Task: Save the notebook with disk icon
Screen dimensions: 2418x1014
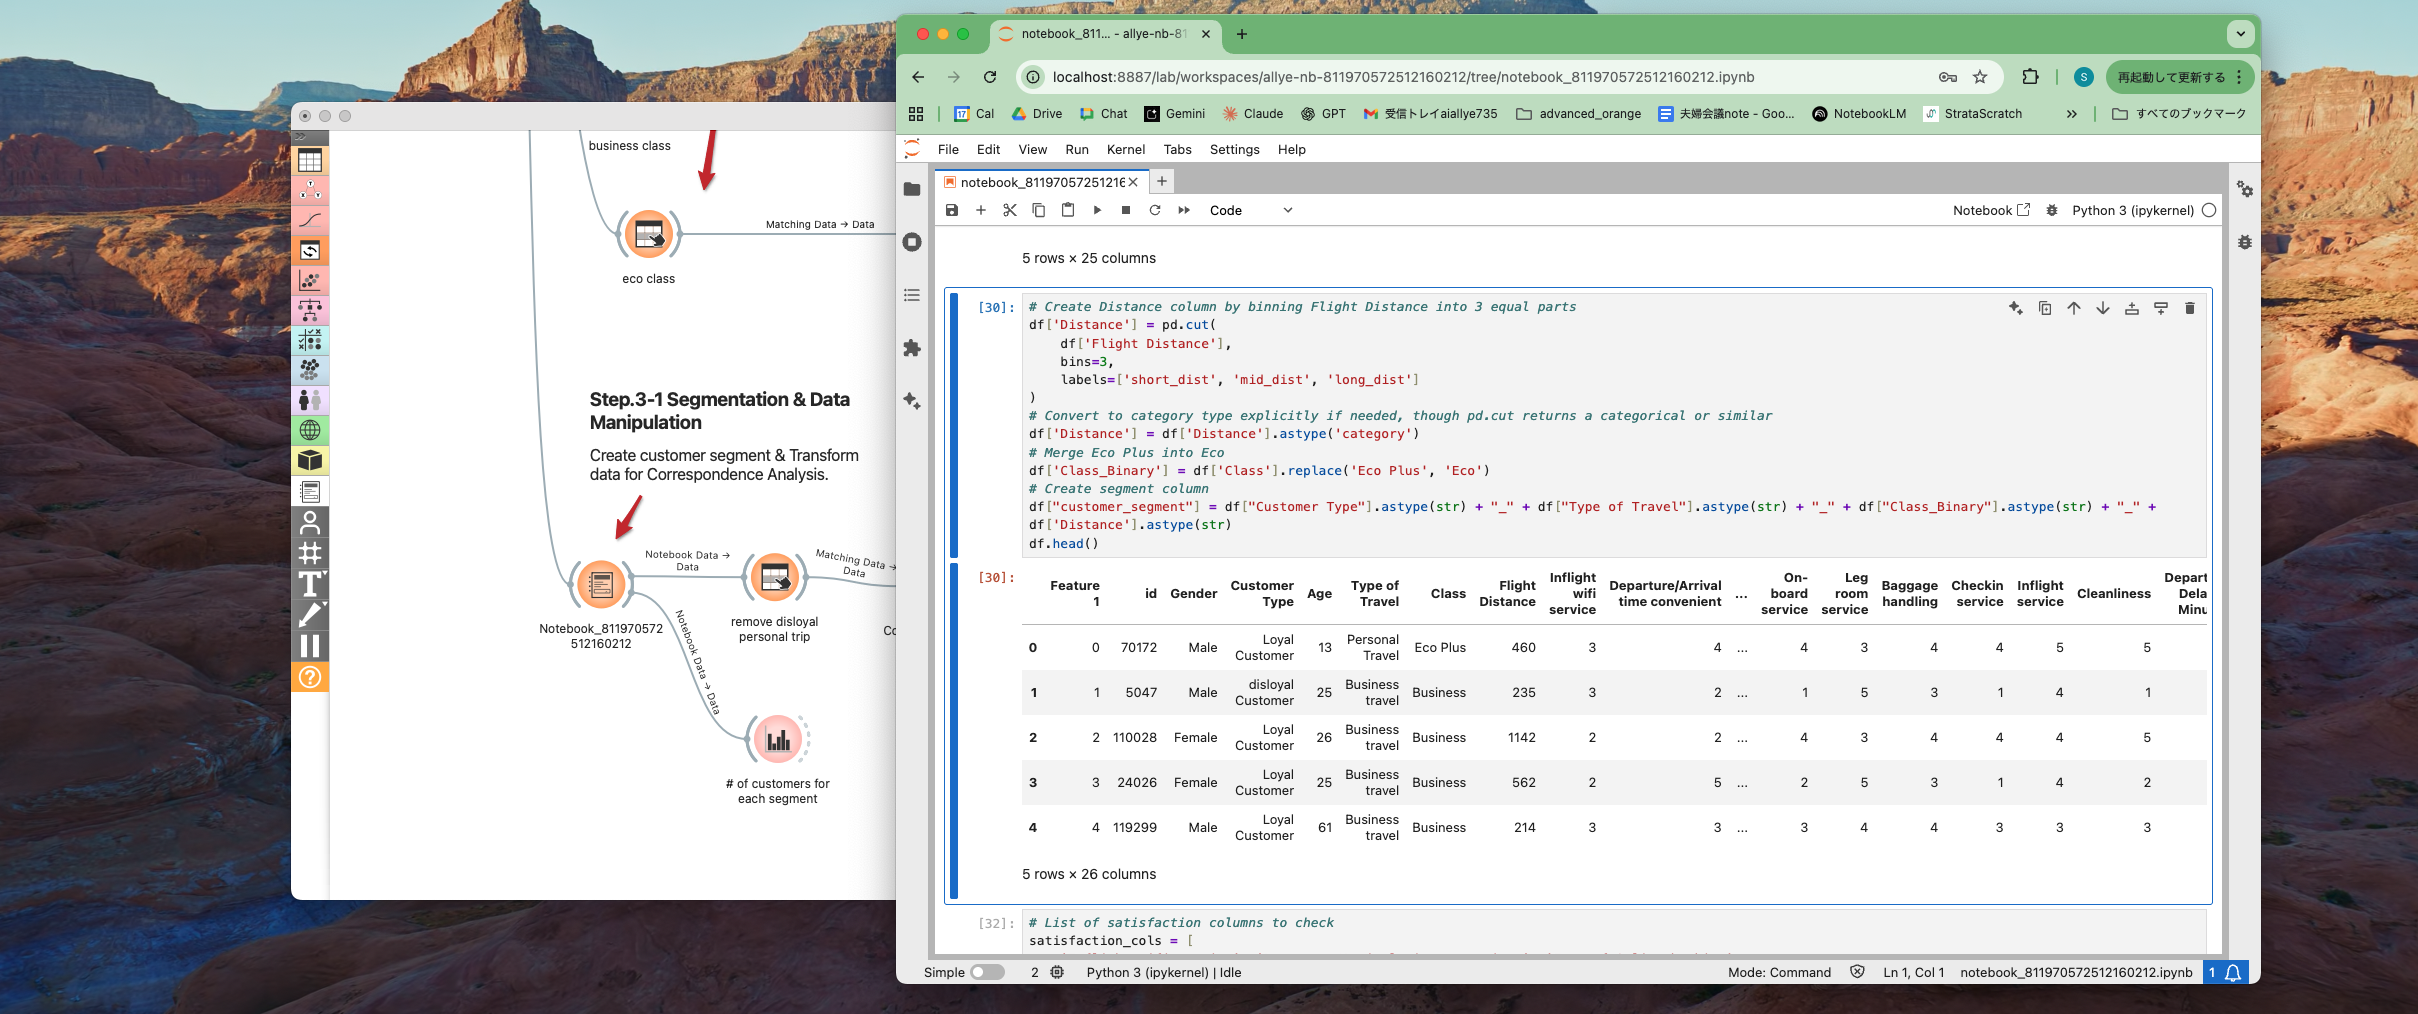Action: pos(952,210)
